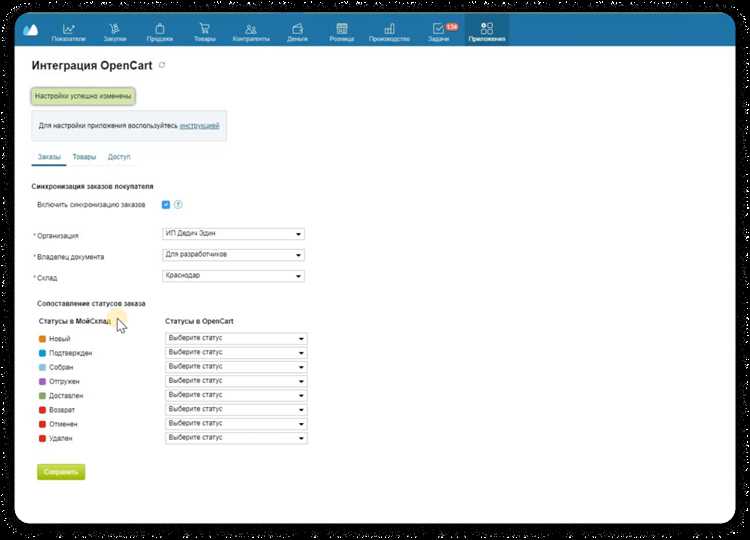Open the Товары section in top bar
Screen dimensions: 750x540
pos(205,33)
